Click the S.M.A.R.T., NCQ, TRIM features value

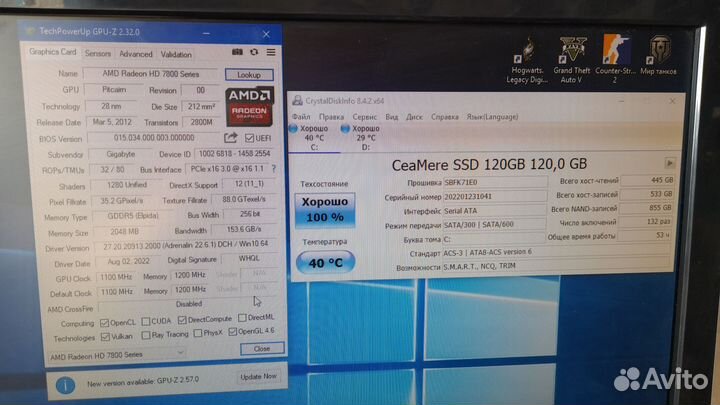point(557,266)
